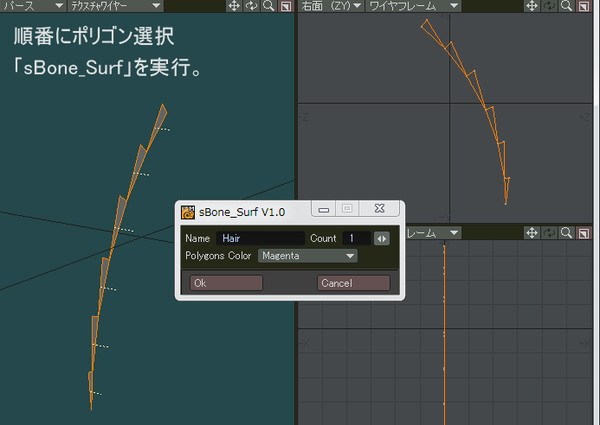Open the テクスチャワイヤー display mode dropdown
This screenshot has width=600, height=425.
[x=116, y=6]
